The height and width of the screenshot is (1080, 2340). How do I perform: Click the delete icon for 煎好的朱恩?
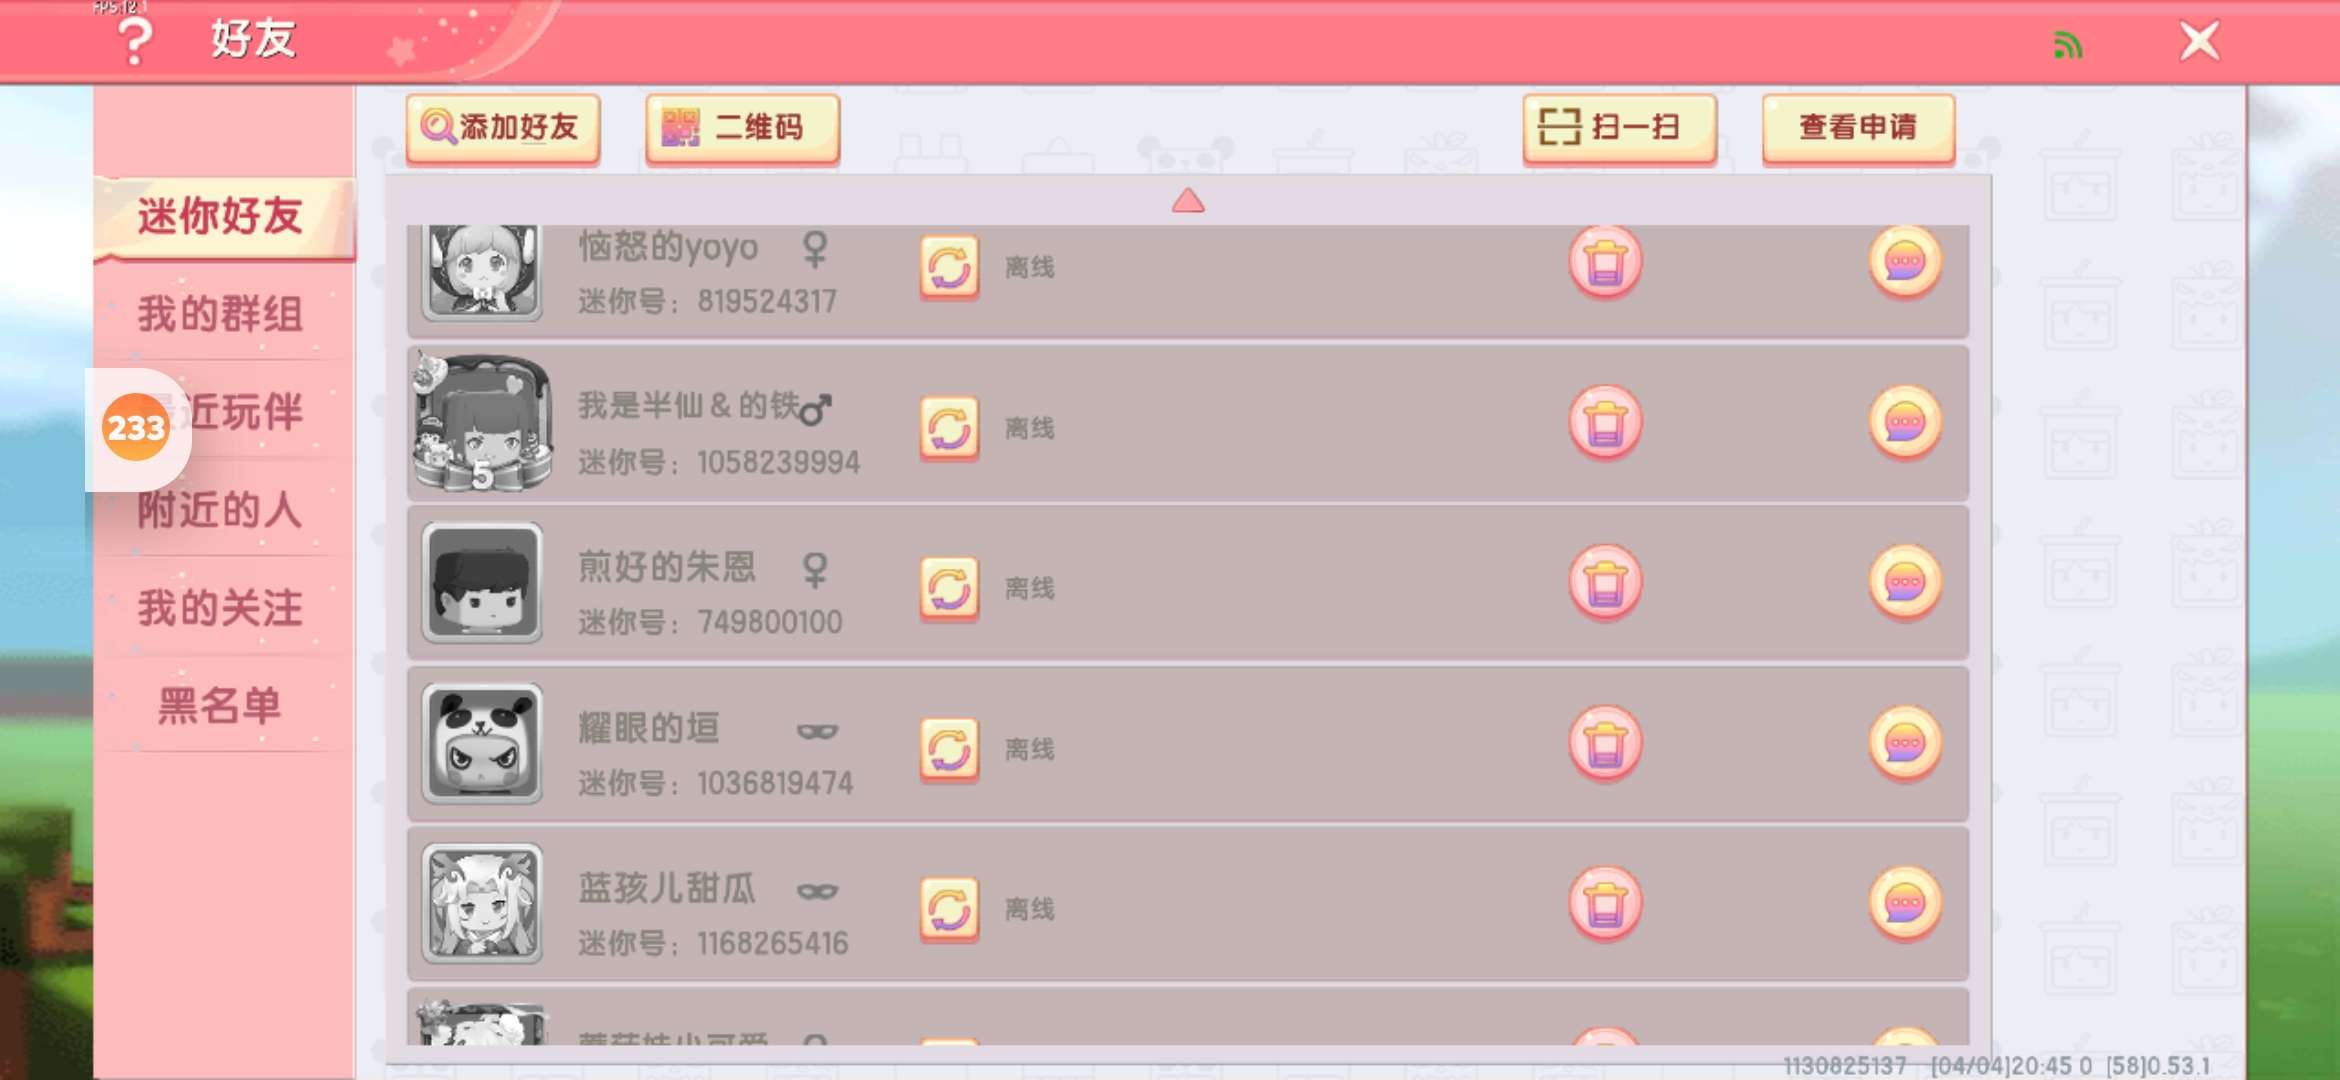1605,583
